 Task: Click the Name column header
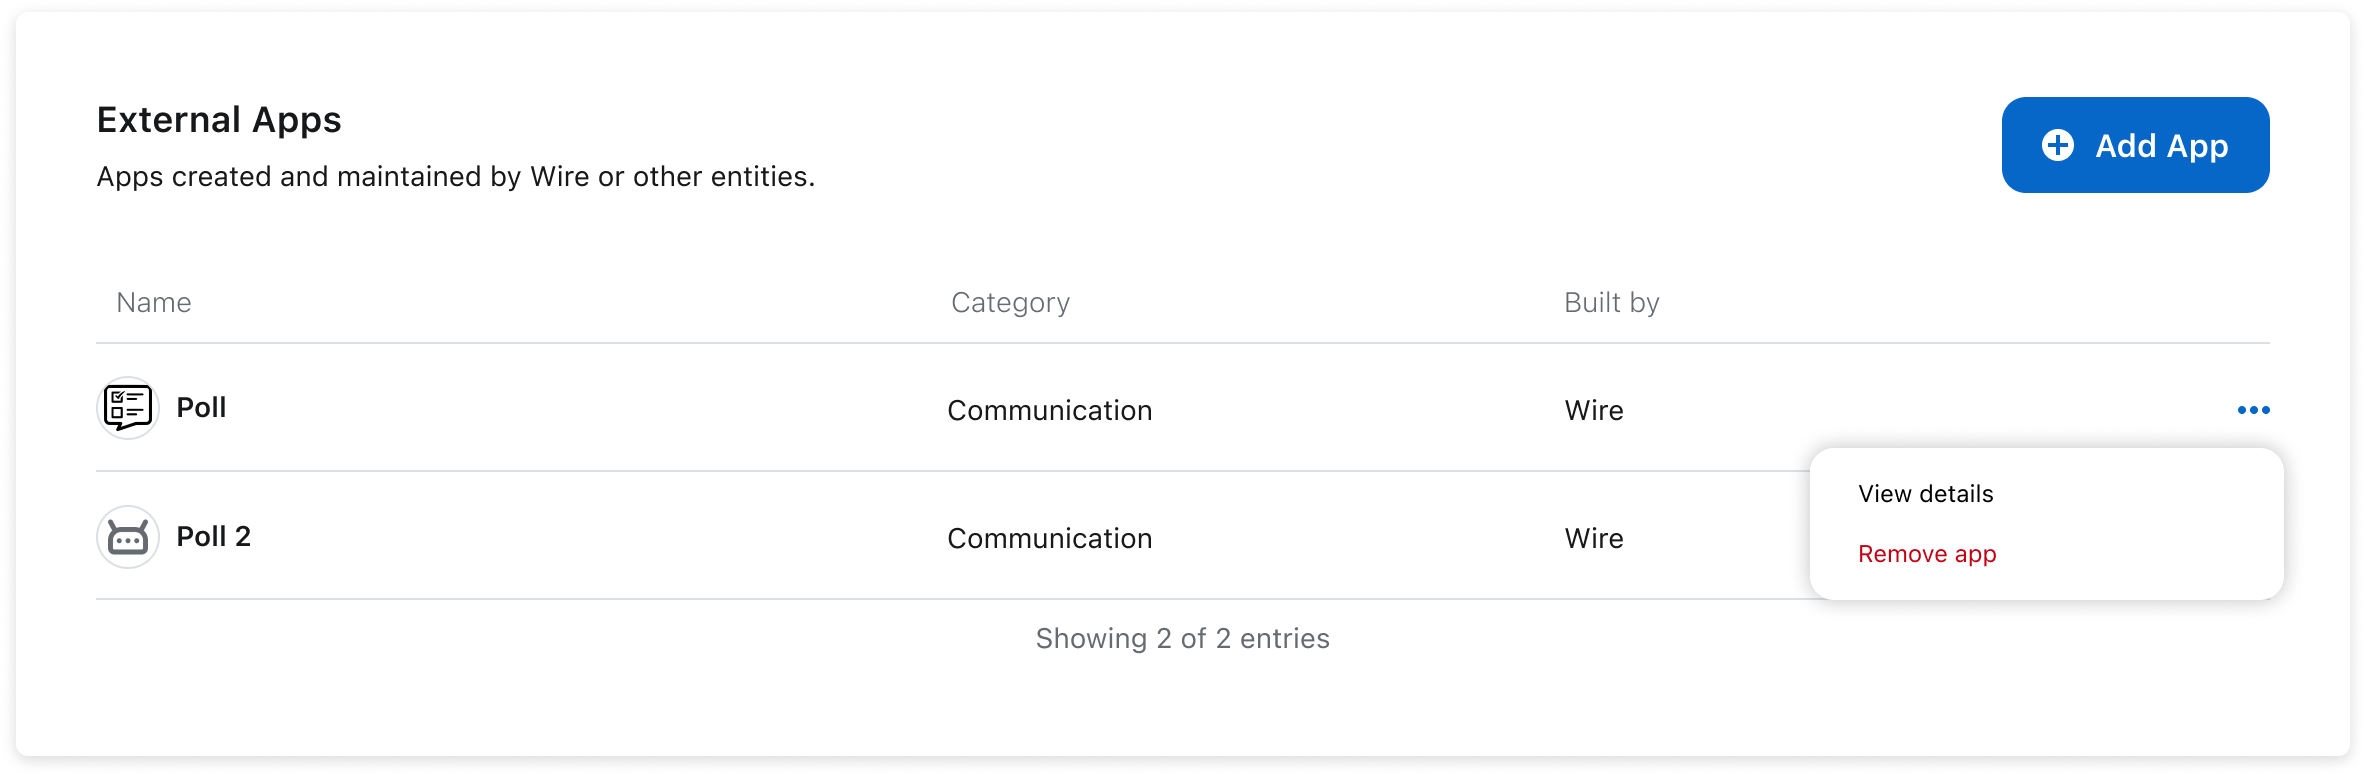pyautogui.click(x=154, y=303)
